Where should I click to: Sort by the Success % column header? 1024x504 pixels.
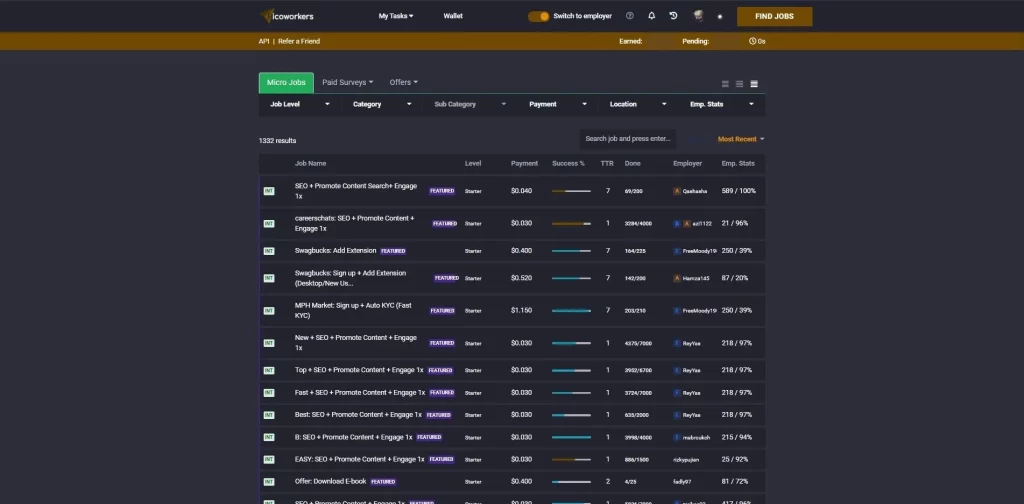click(x=568, y=164)
